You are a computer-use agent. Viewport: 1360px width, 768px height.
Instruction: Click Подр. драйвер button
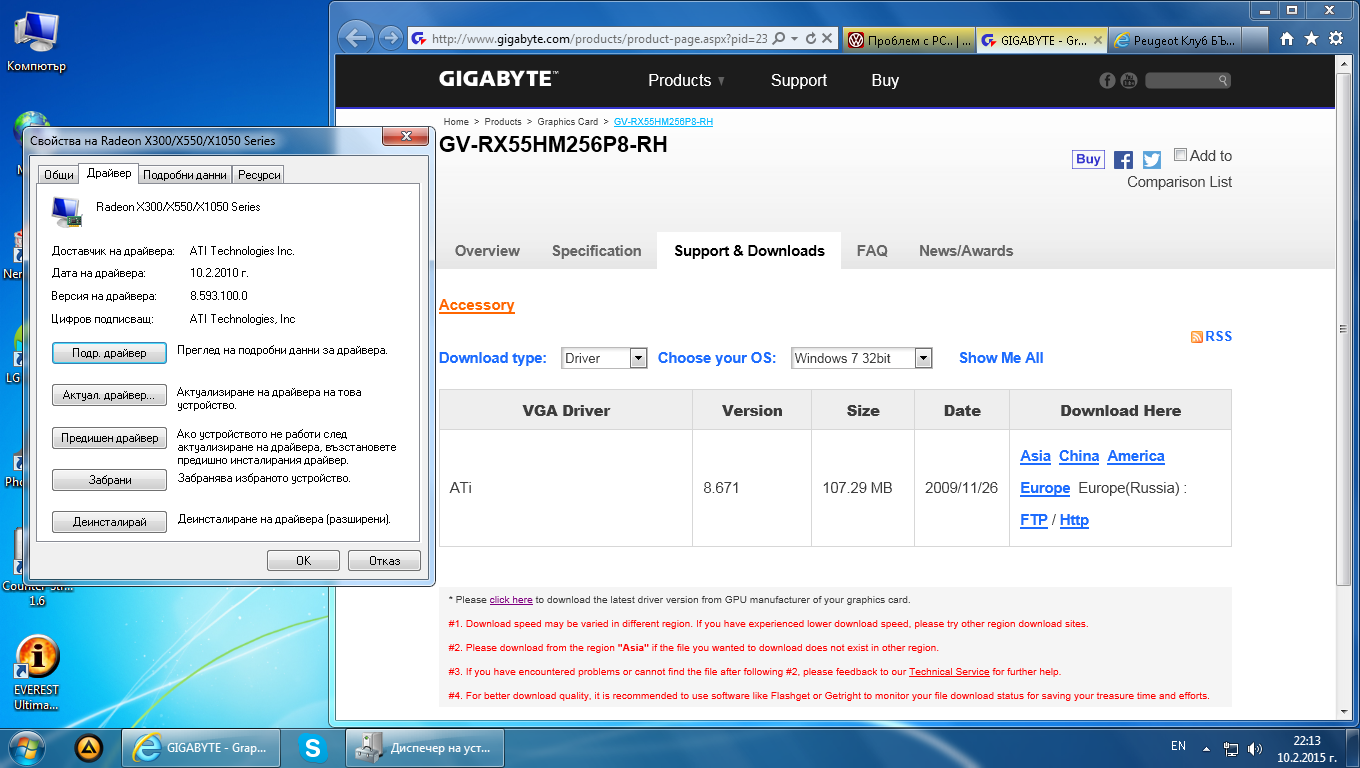[x=109, y=353]
